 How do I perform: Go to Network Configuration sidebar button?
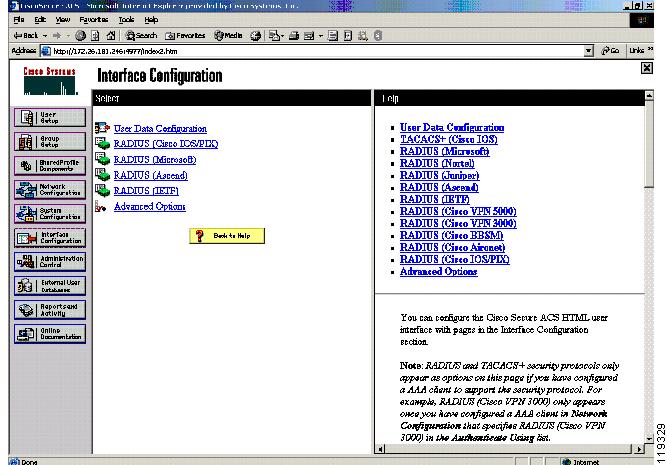pos(50,190)
